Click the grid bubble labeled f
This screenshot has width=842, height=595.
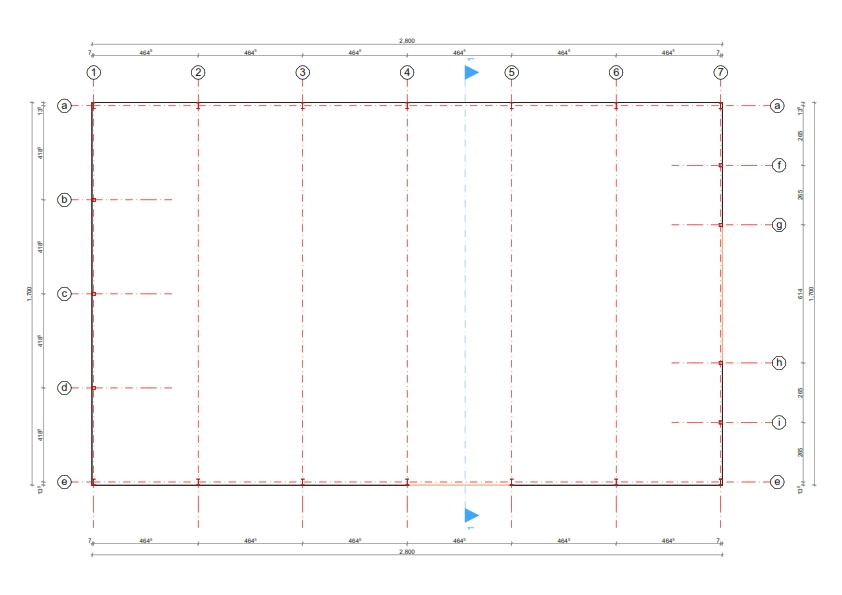point(779,165)
